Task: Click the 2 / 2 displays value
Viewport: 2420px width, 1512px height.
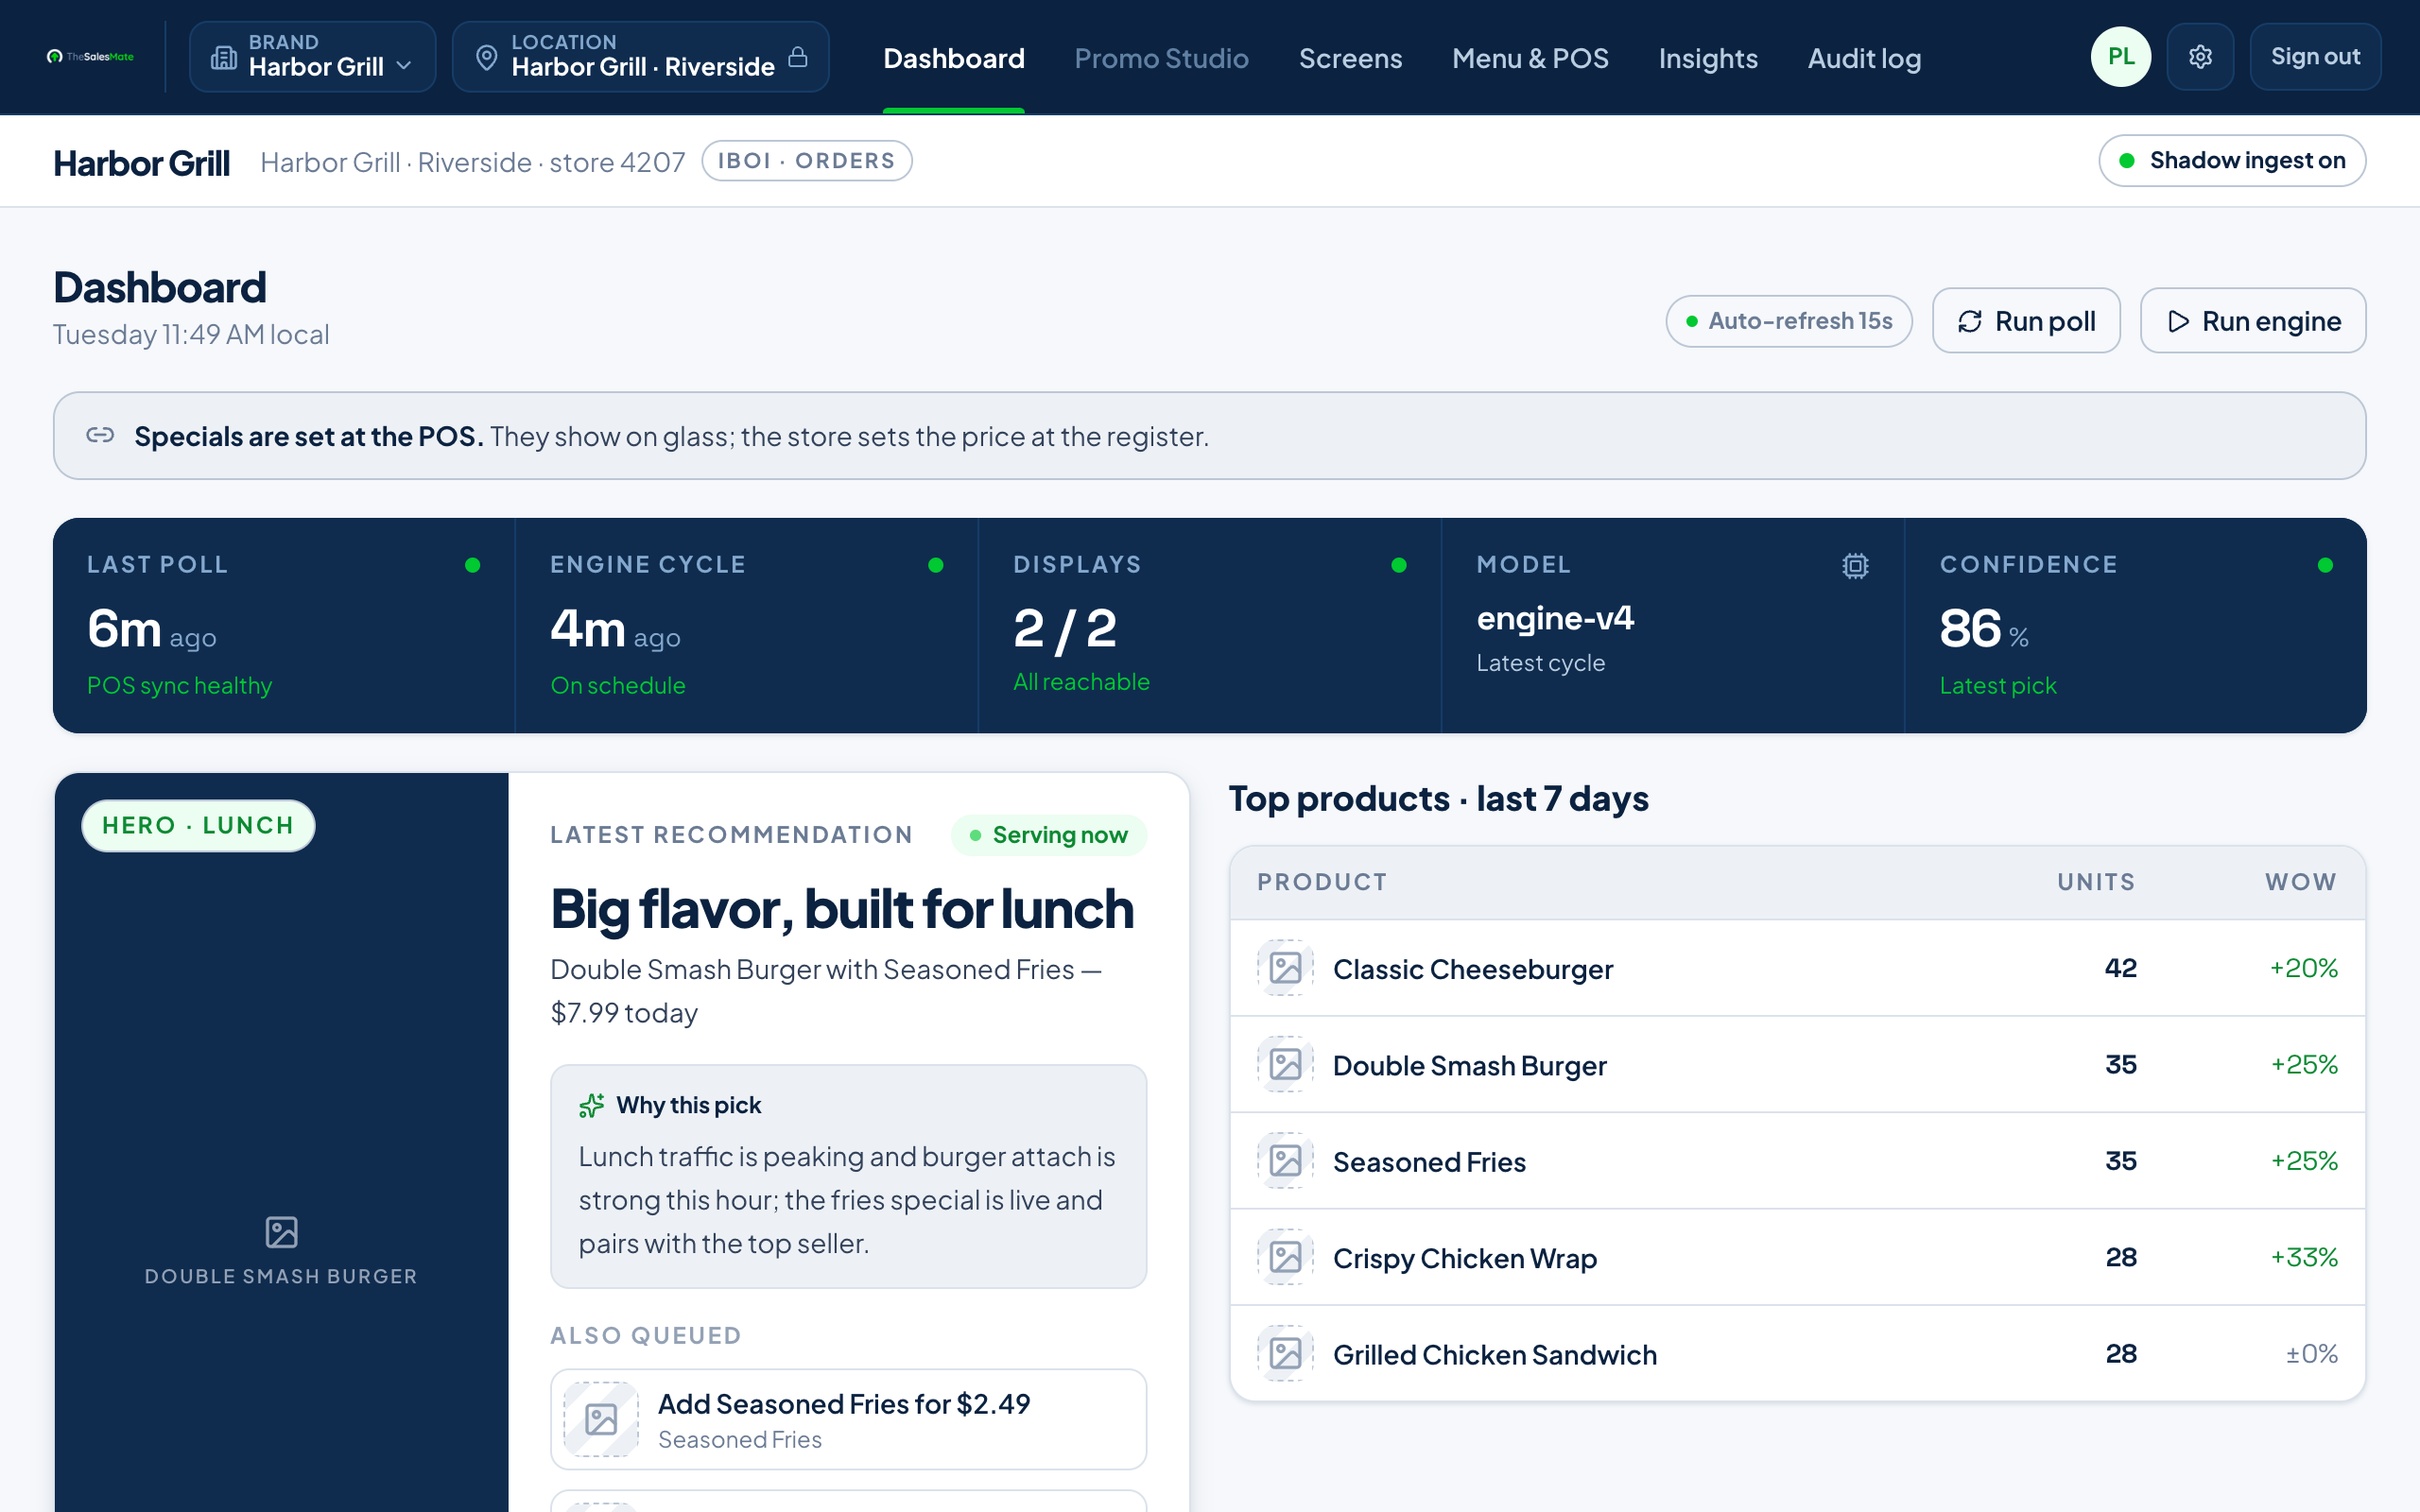Action: click(1065, 629)
